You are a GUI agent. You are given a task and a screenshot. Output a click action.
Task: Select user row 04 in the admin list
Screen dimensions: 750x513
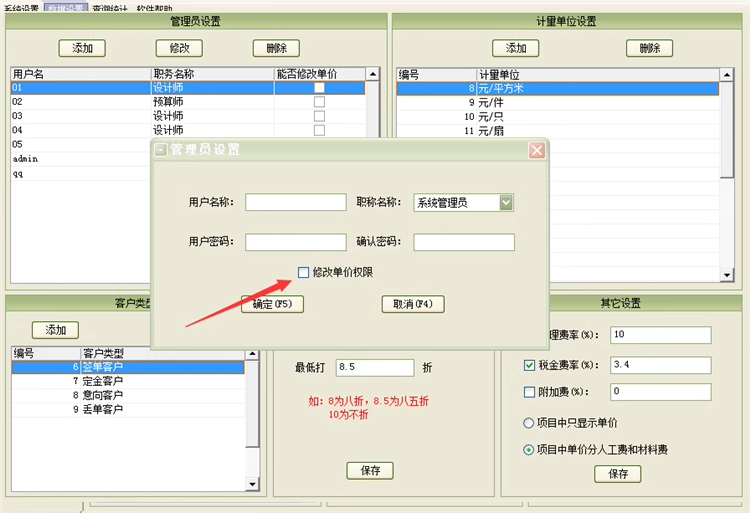click(188, 130)
